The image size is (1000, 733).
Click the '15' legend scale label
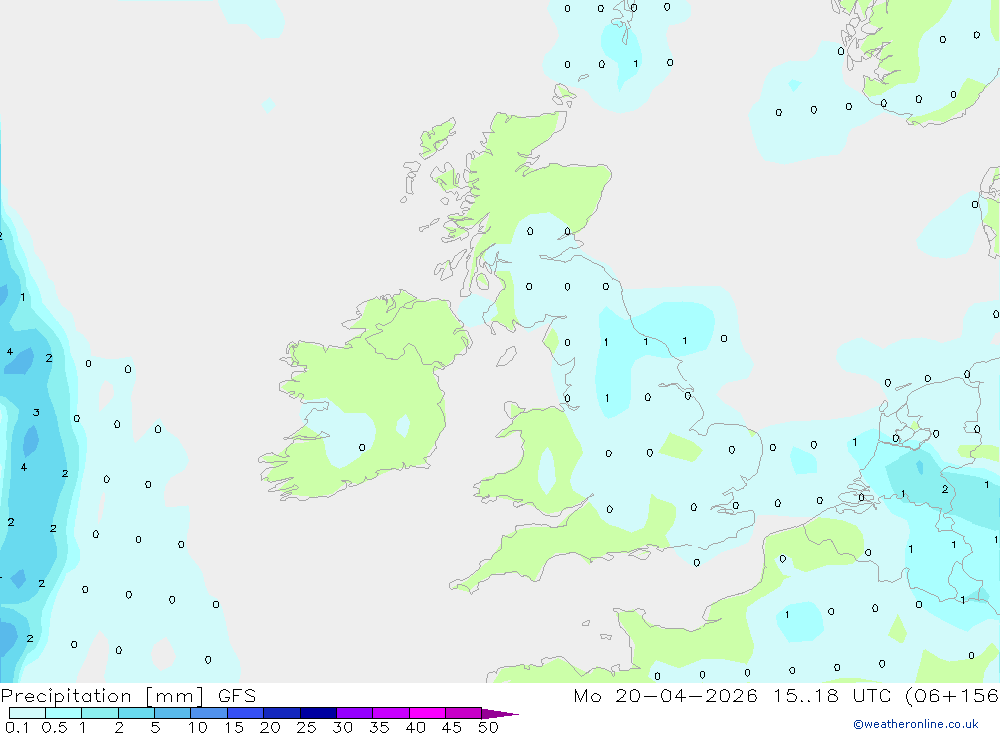tap(234, 727)
